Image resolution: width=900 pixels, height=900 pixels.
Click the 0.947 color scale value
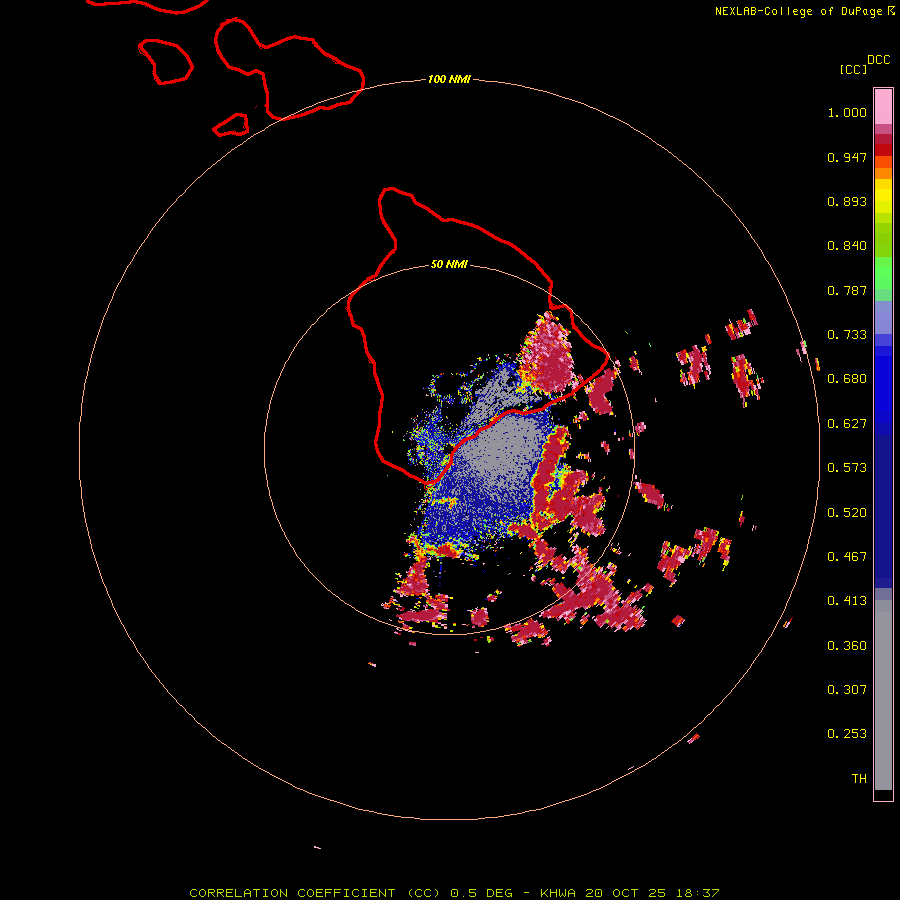[x=847, y=157]
